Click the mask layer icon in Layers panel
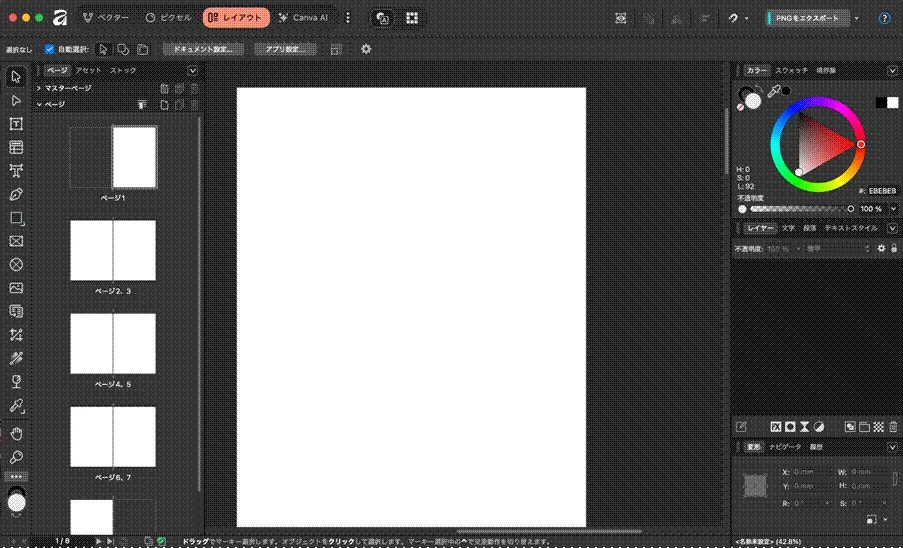 (790, 427)
